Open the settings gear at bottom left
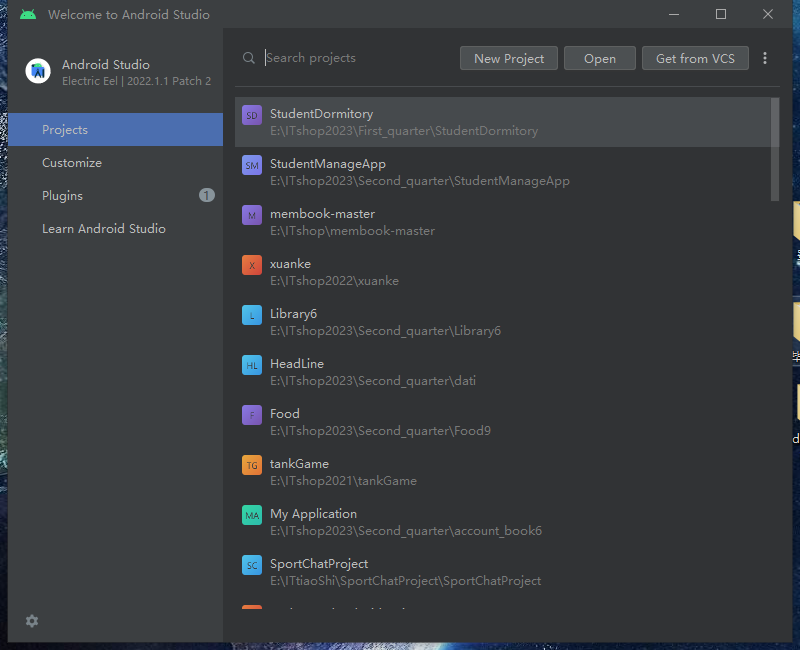The image size is (800, 650). [x=32, y=621]
